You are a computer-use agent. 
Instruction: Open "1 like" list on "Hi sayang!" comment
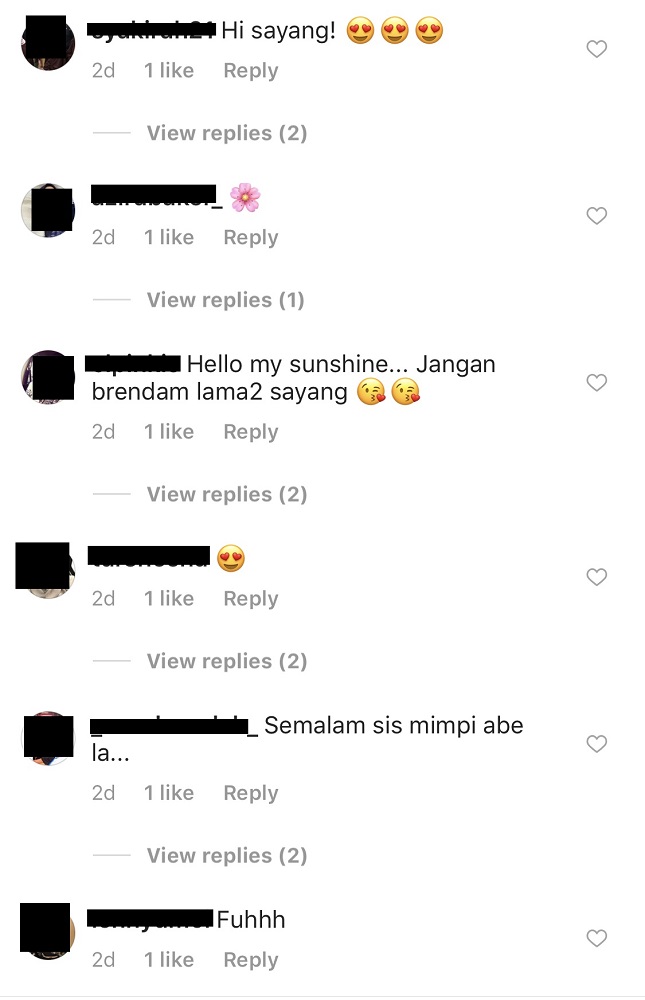[169, 70]
